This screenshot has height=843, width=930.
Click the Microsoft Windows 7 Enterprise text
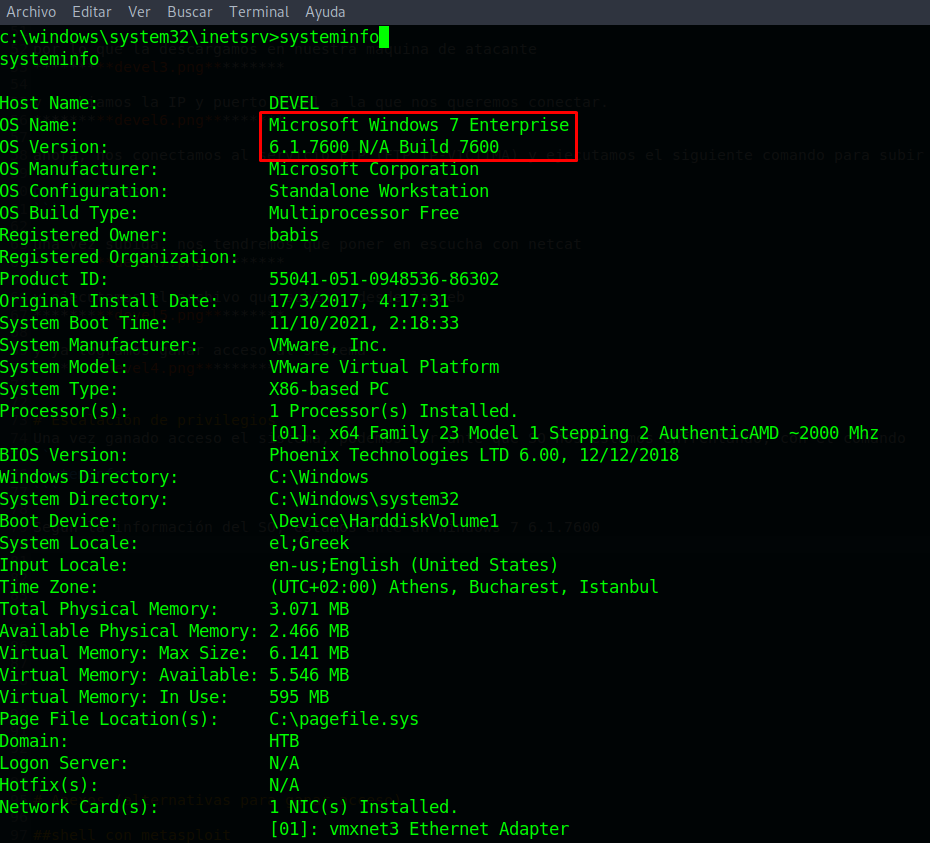(x=418, y=126)
